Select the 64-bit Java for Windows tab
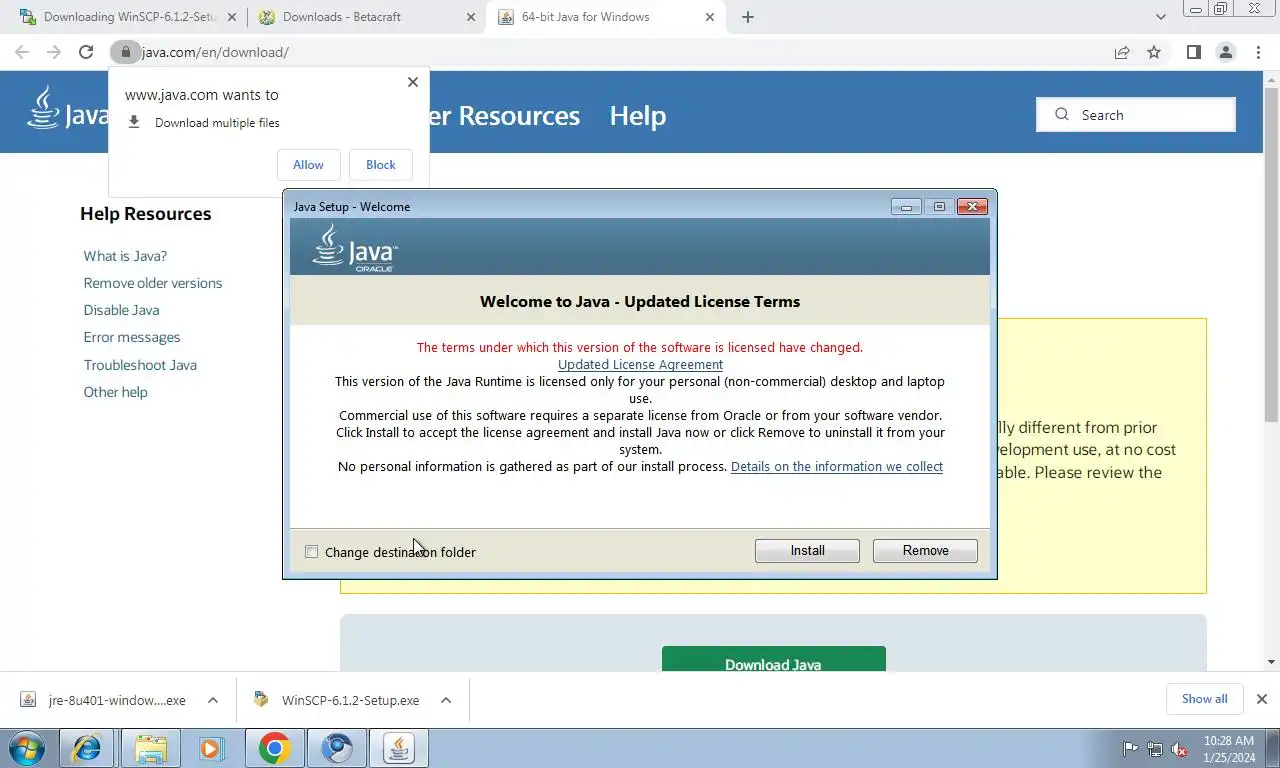This screenshot has height=768, width=1280. click(606, 17)
